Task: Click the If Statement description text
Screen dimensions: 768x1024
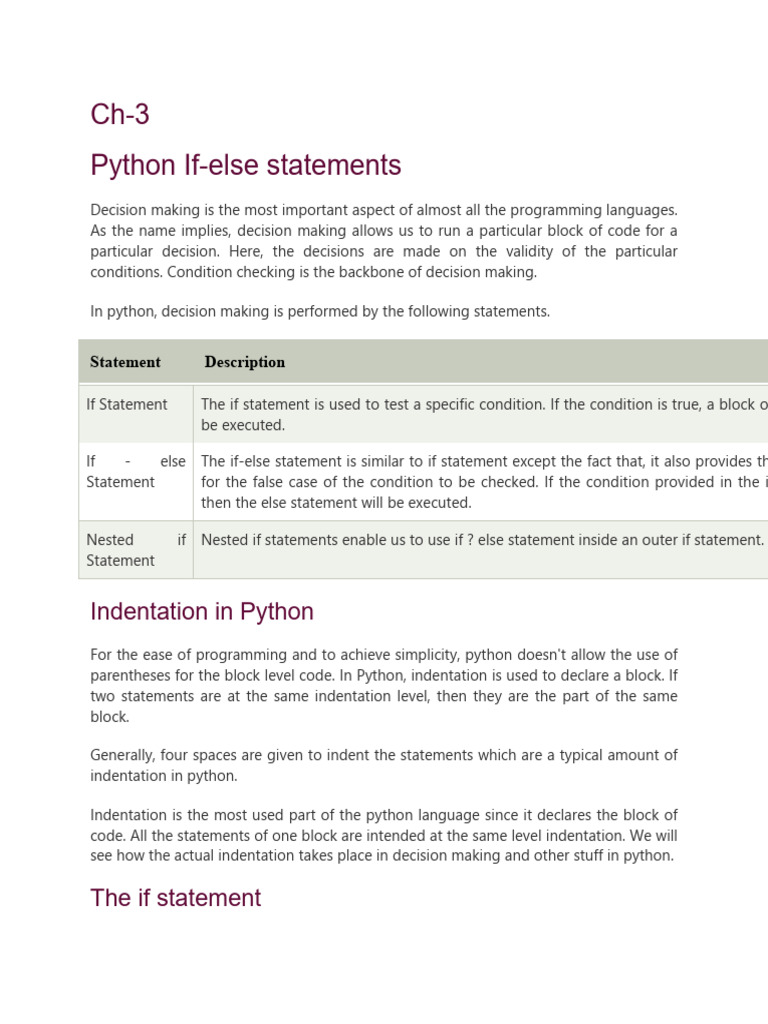Action: click(480, 414)
